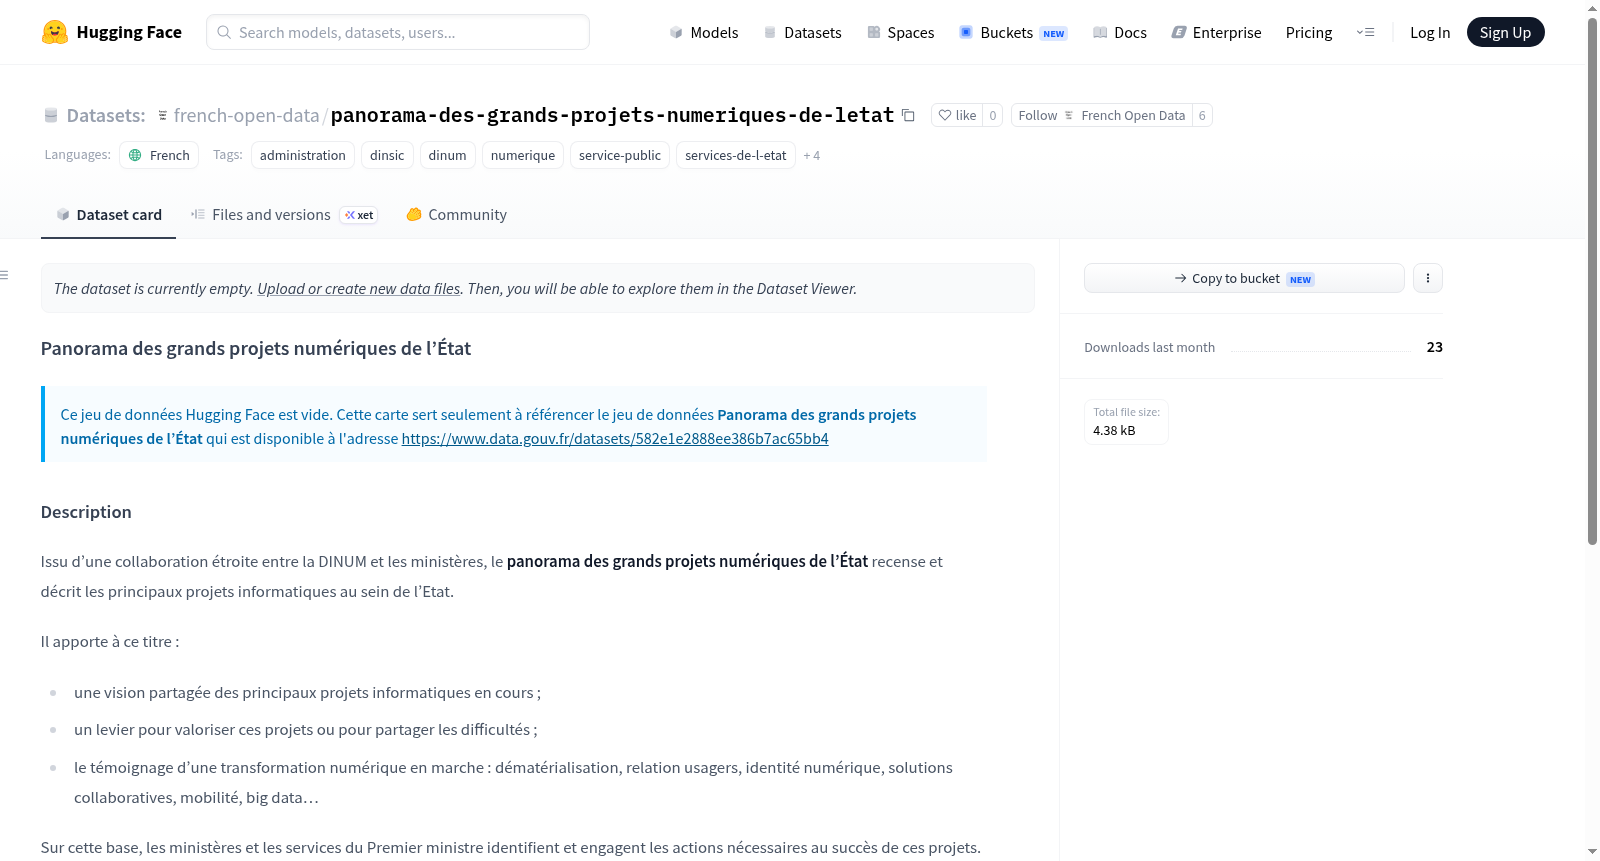
Task: Open Datasets from the top navigation
Action: coord(803,32)
